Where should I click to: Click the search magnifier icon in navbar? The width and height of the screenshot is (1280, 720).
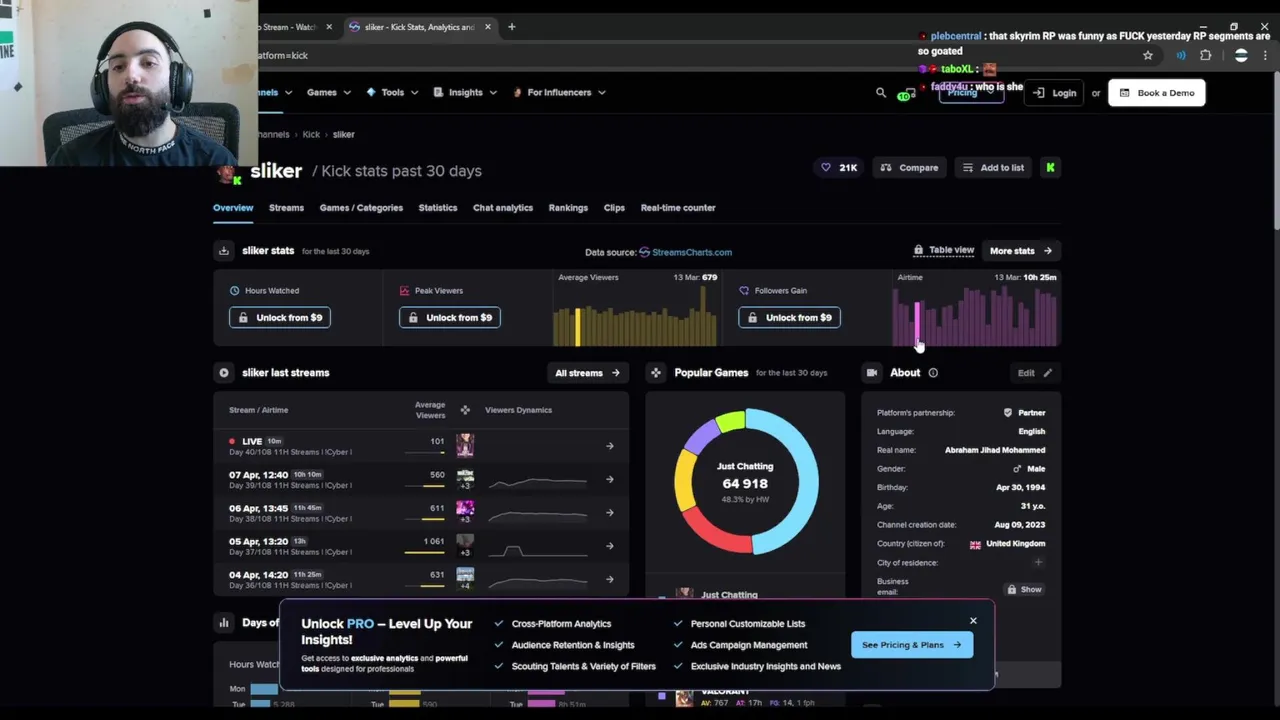point(881,93)
